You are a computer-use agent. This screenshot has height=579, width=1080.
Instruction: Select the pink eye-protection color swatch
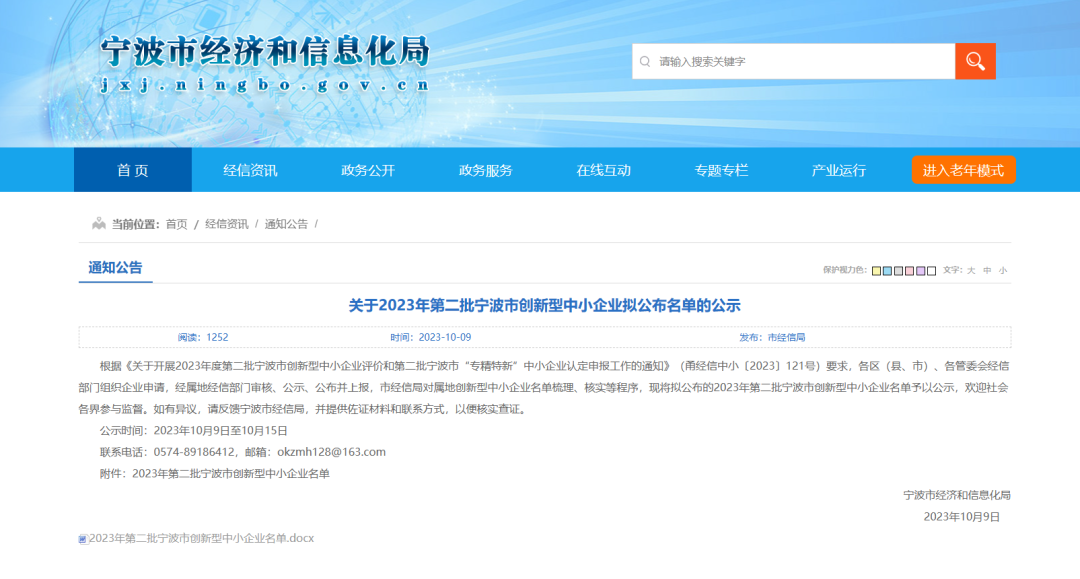point(909,270)
